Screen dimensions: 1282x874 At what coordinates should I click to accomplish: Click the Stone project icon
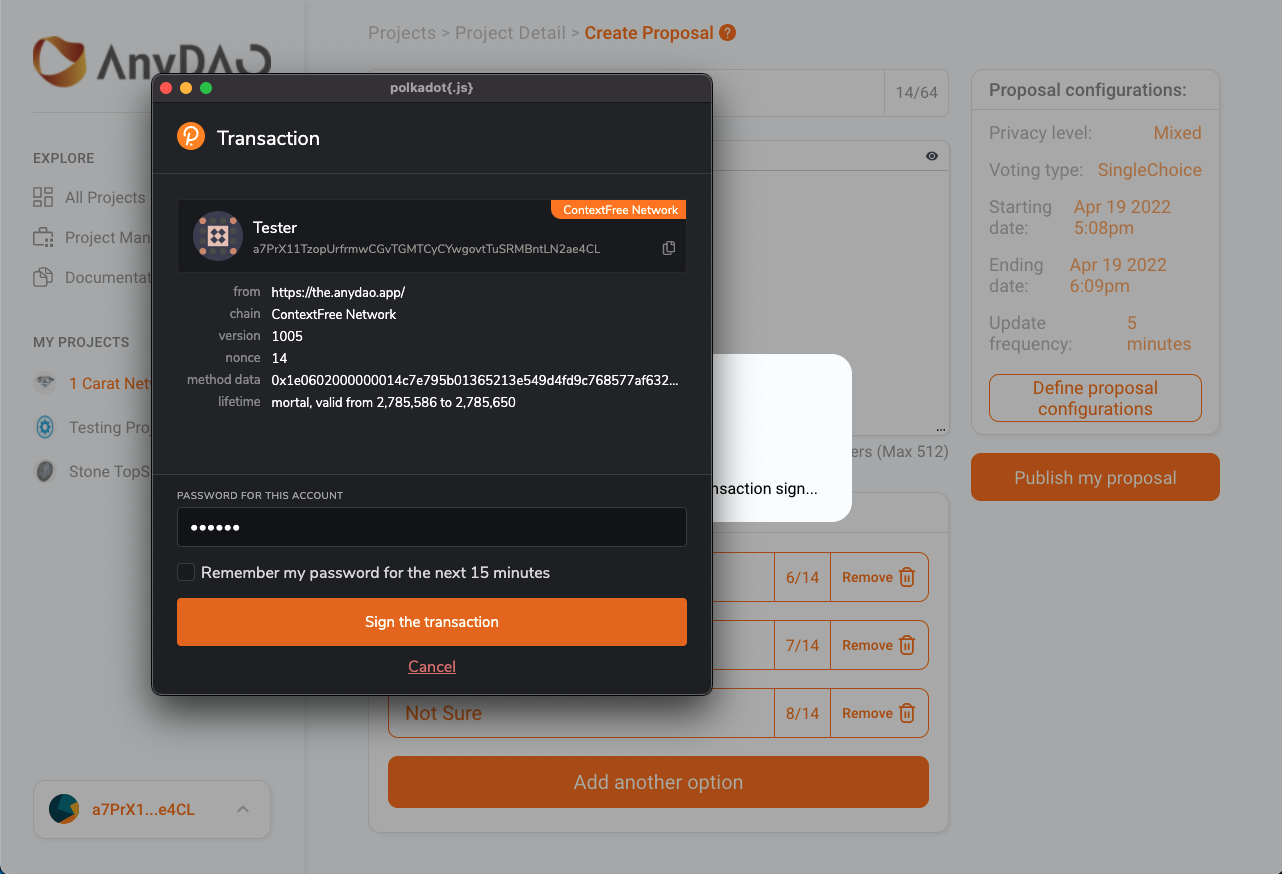[x=45, y=471]
